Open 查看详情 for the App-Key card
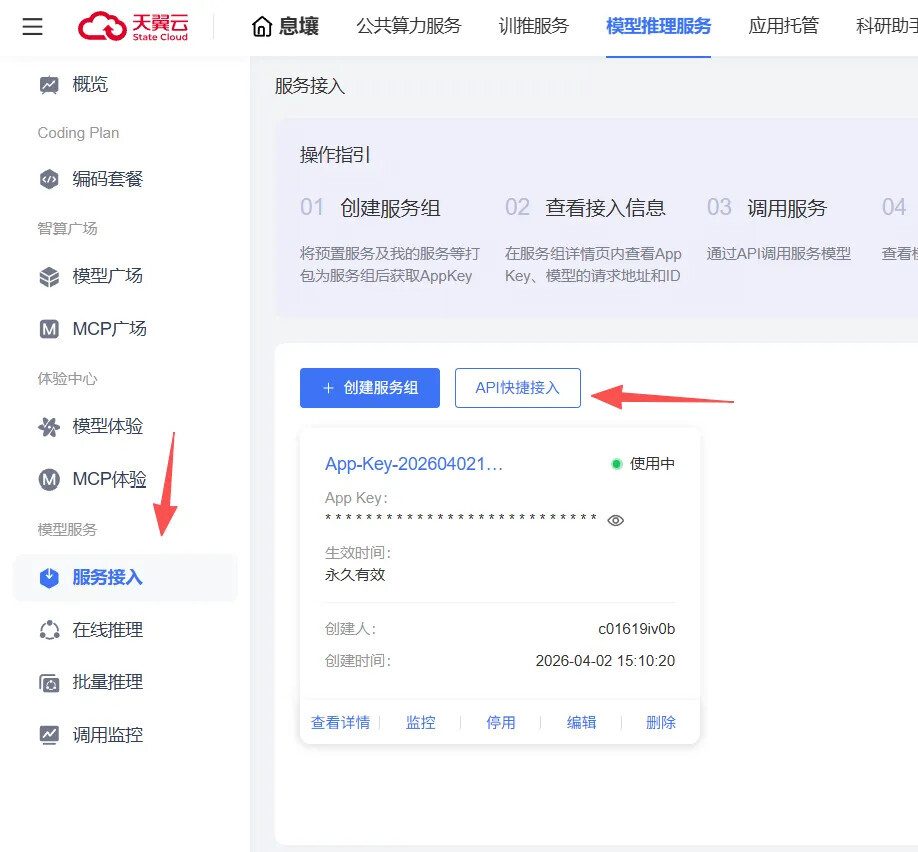 [x=340, y=722]
